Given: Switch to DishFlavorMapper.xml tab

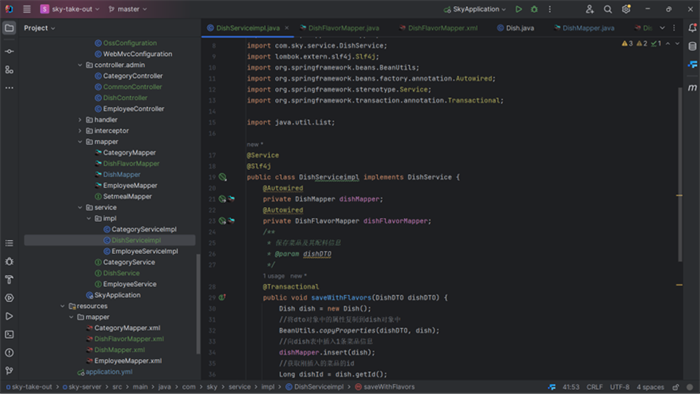Looking at the screenshot, I should click(x=438, y=28).
